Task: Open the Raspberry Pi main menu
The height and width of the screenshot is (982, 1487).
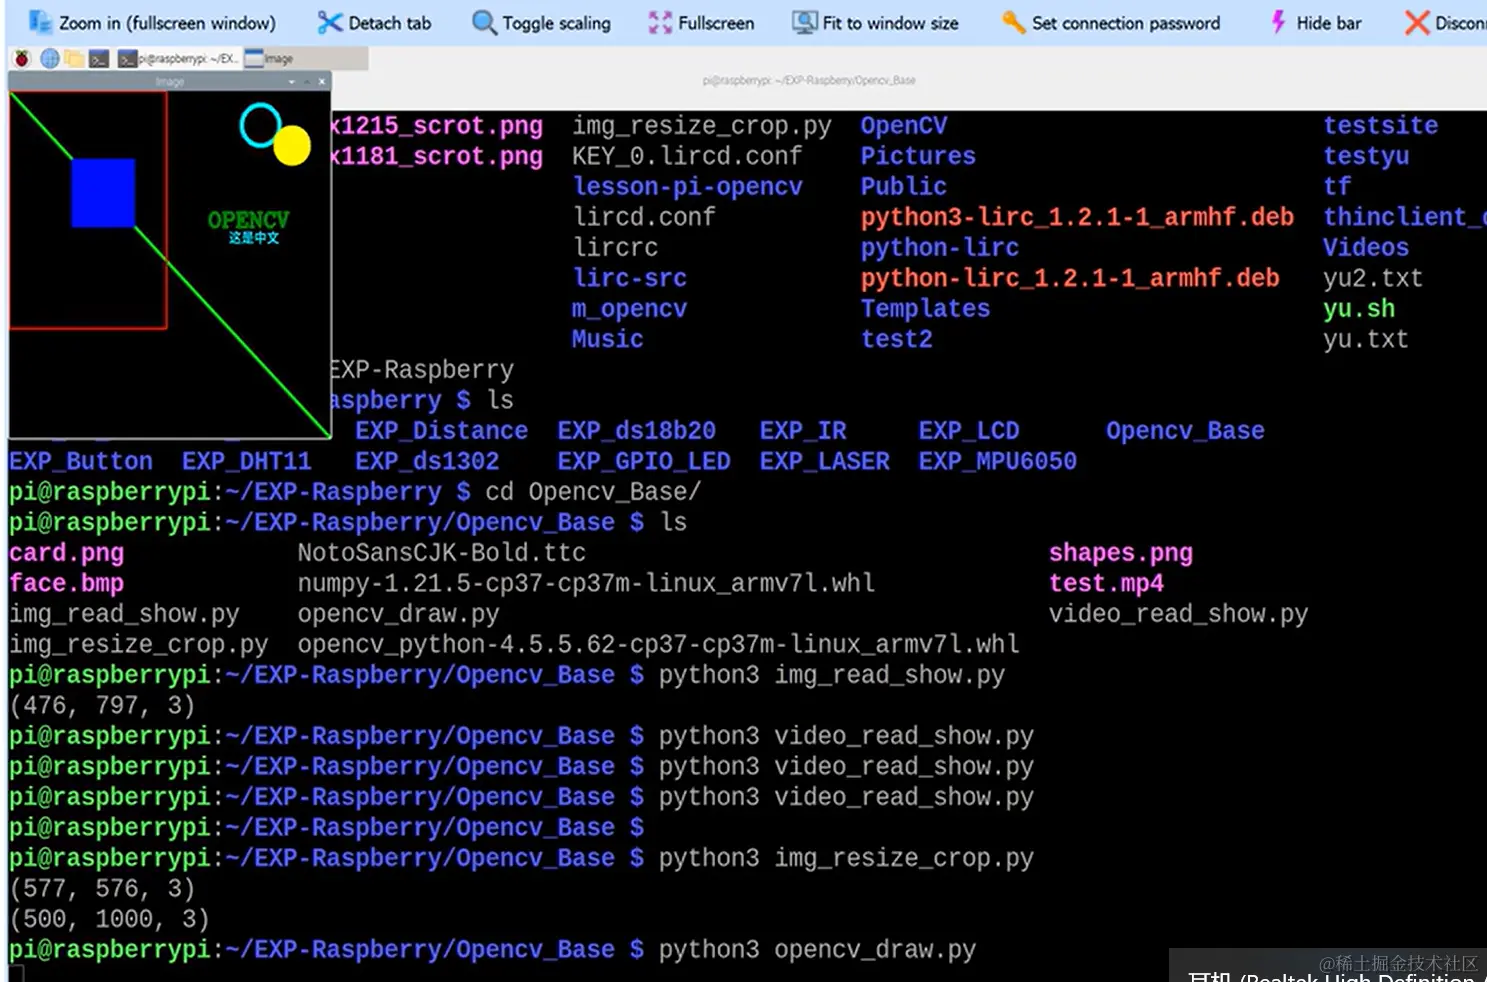Action: click(22, 59)
